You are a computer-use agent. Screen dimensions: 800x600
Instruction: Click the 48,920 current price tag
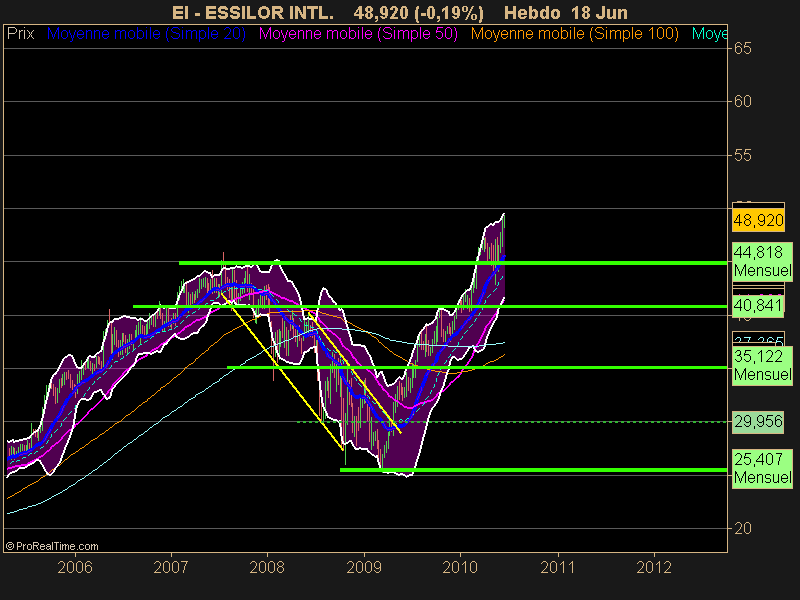coord(758,220)
